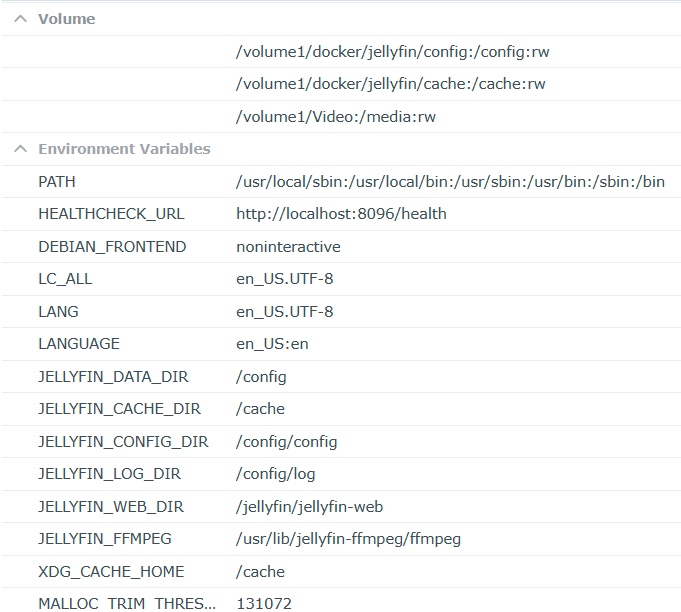Click the JELLYFIN_CACHE_DIR variable name
This screenshot has height=612, width=681.
119,409
